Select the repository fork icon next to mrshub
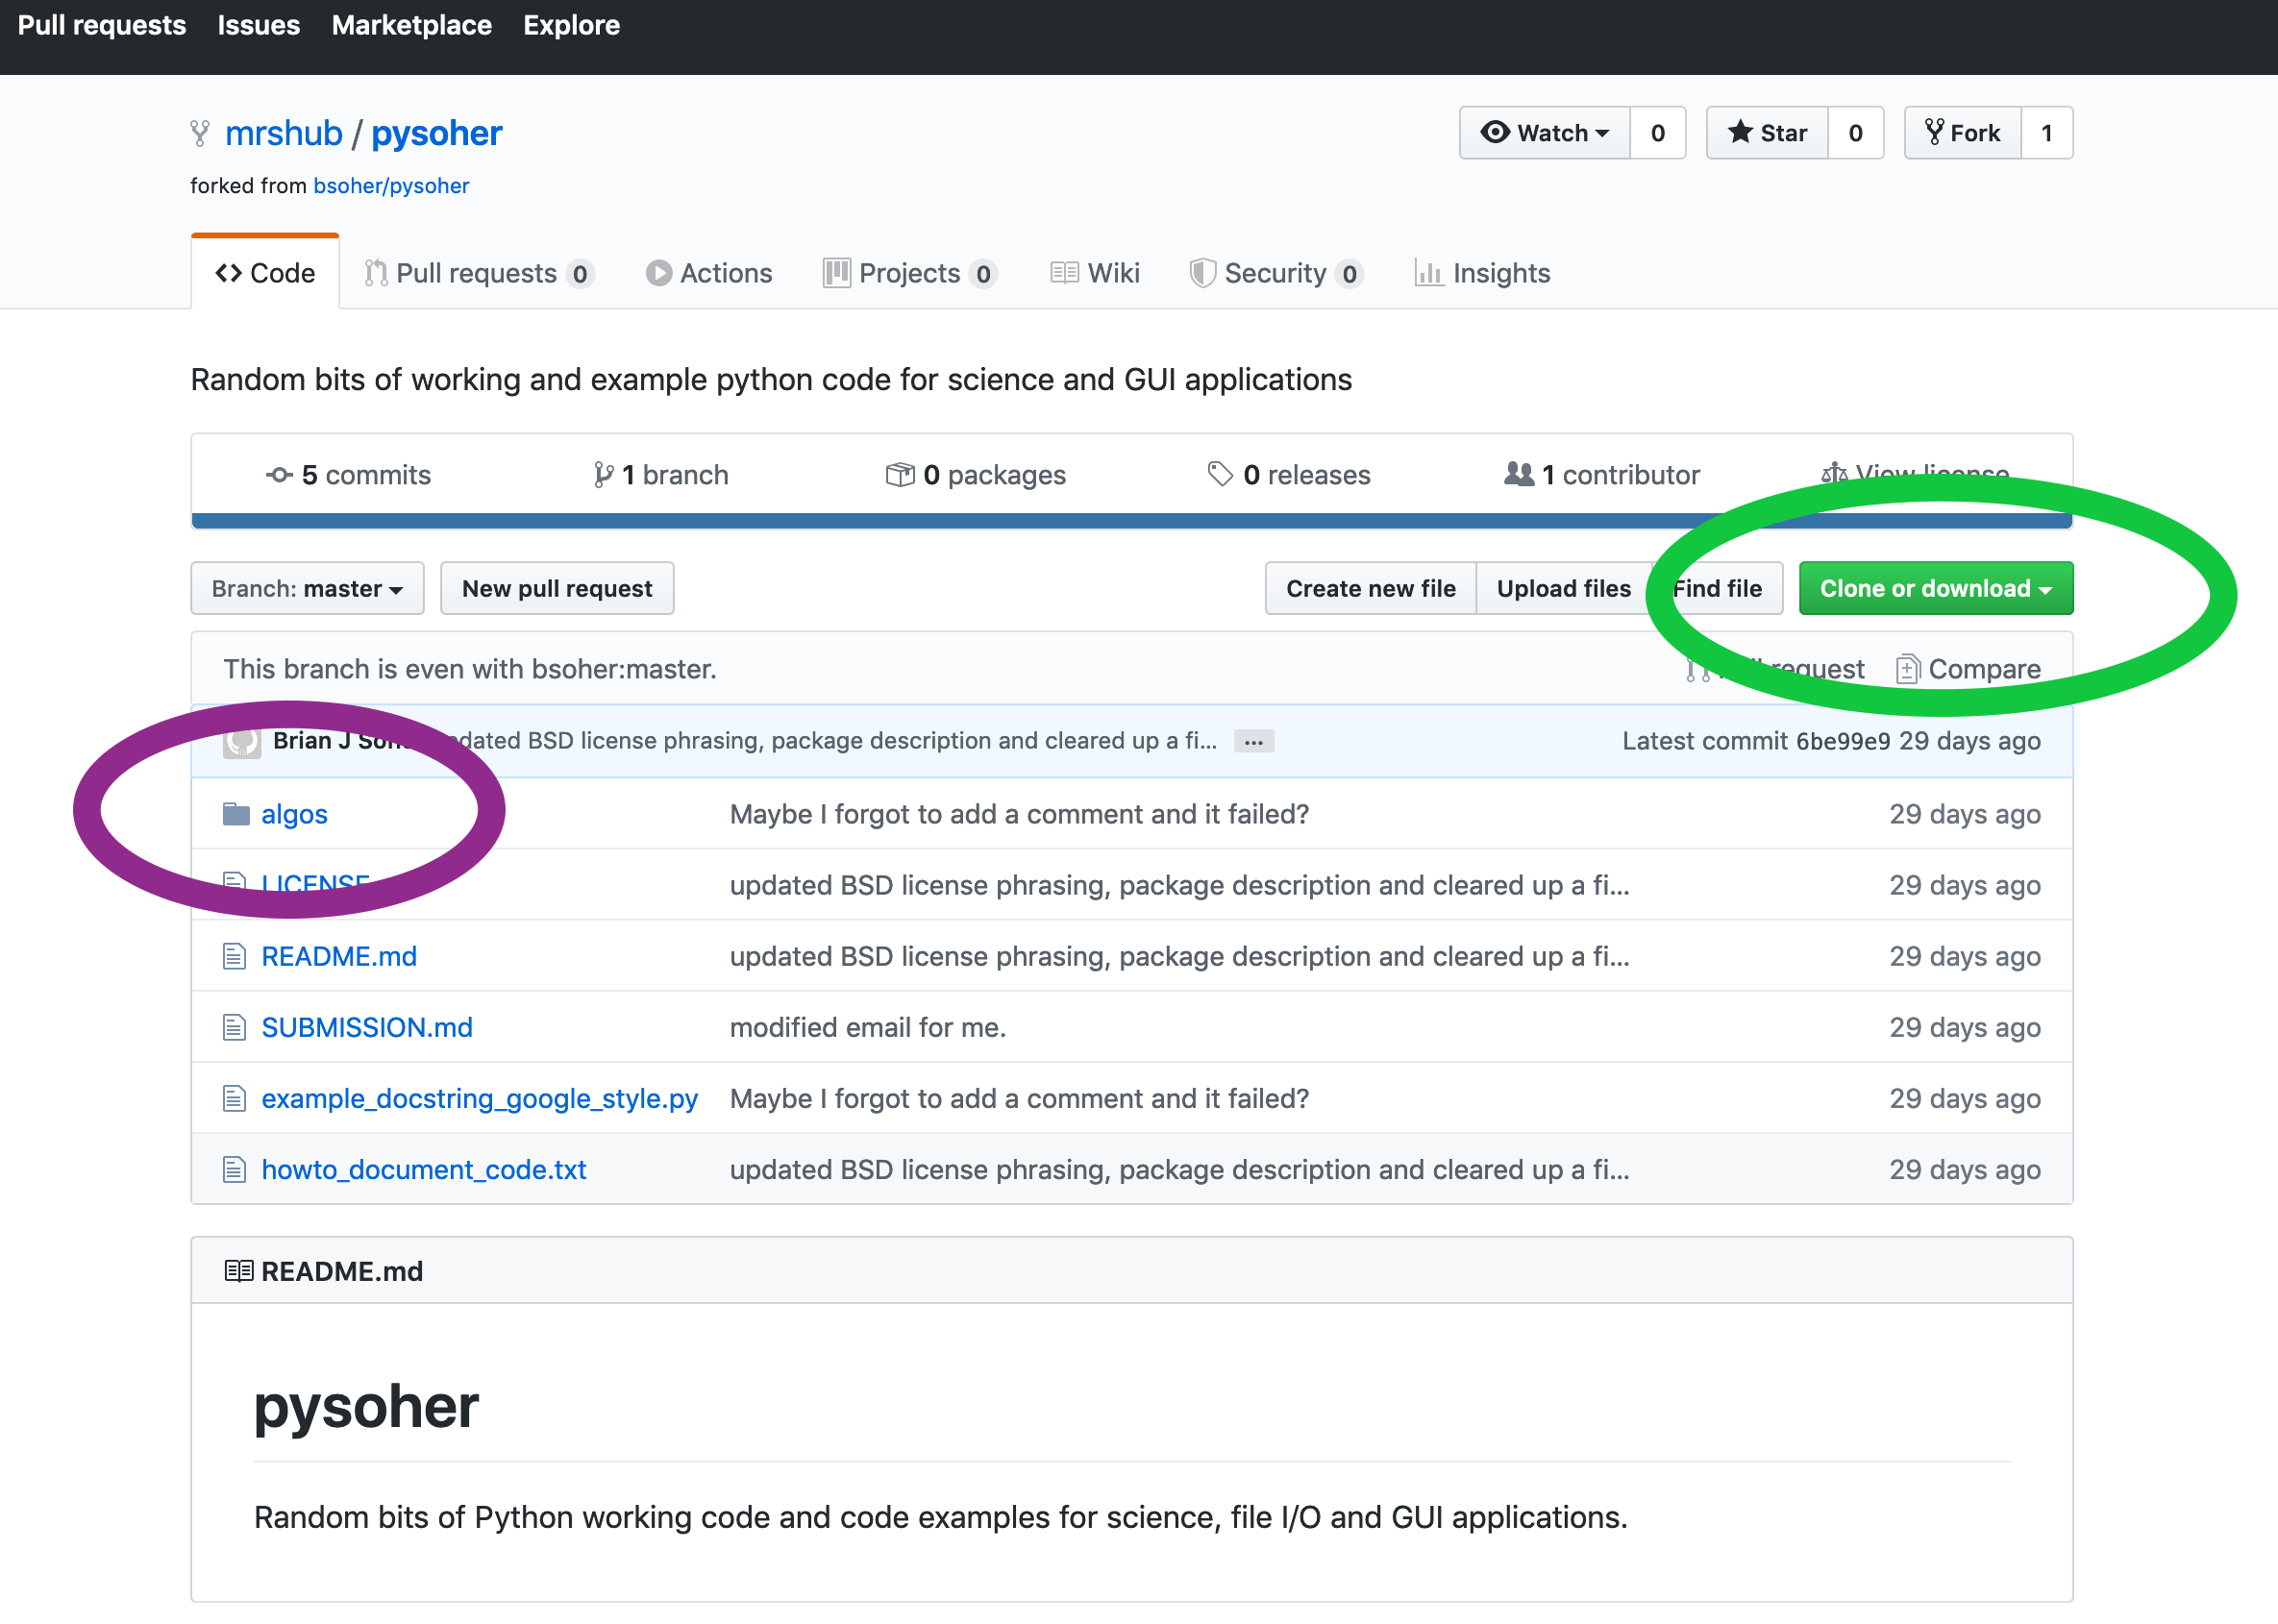Image resolution: width=2278 pixels, height=1624 pixels. (199, 132)
